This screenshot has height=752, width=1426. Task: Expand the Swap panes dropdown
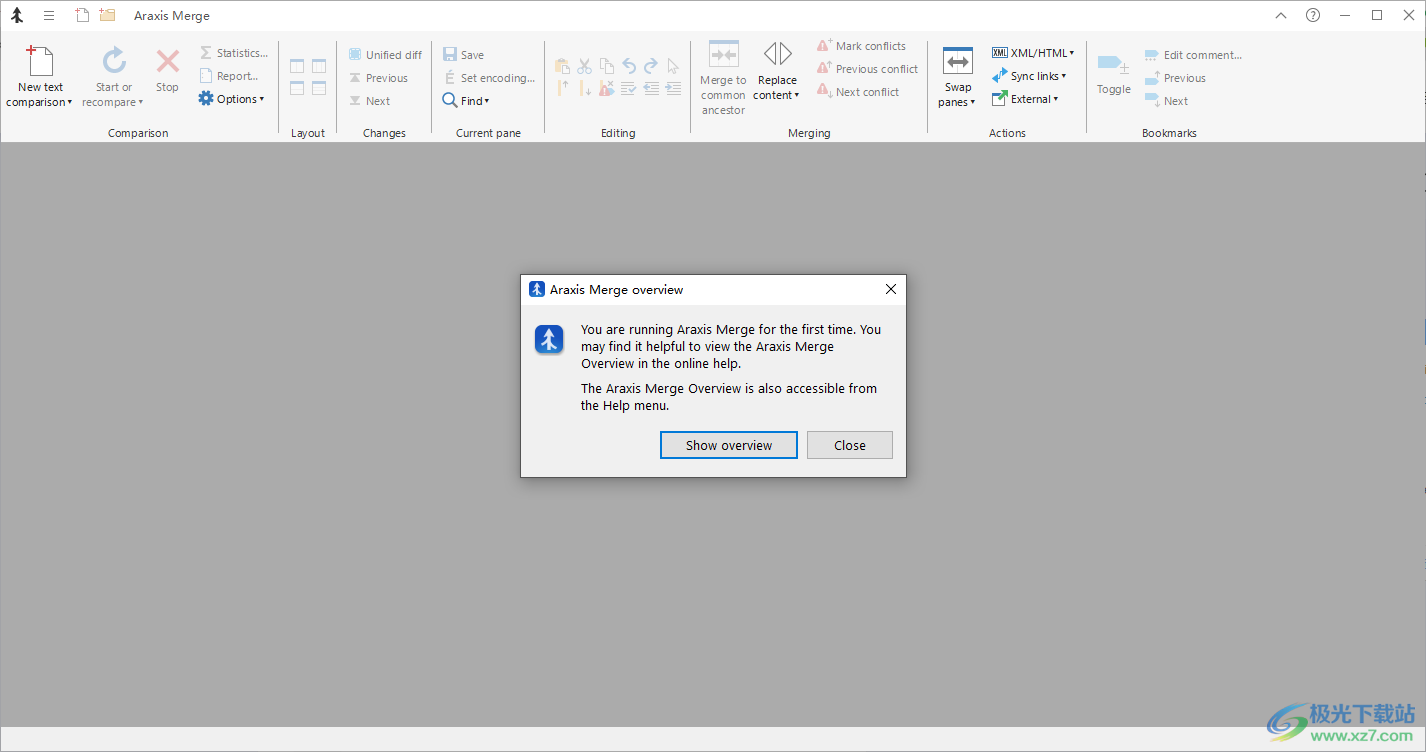(958, 78)
